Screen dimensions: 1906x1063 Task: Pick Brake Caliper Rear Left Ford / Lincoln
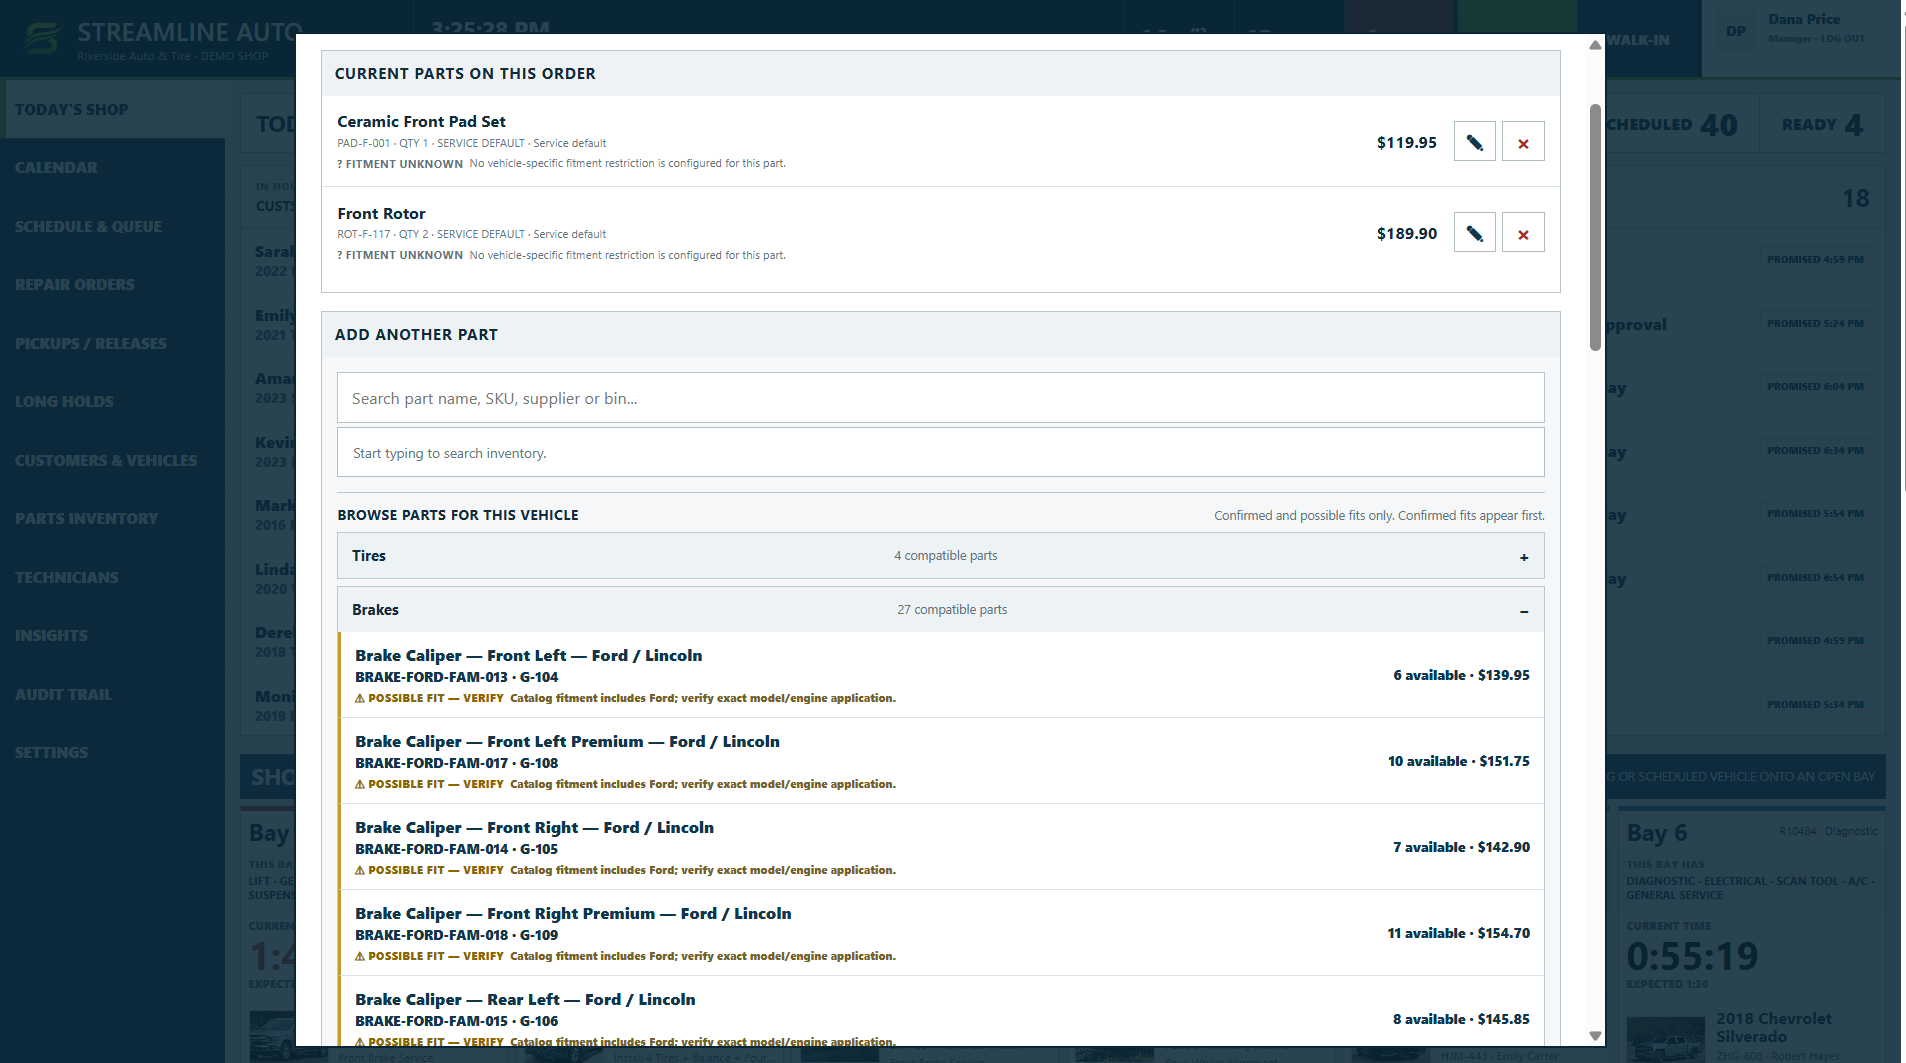(941, 1012)
